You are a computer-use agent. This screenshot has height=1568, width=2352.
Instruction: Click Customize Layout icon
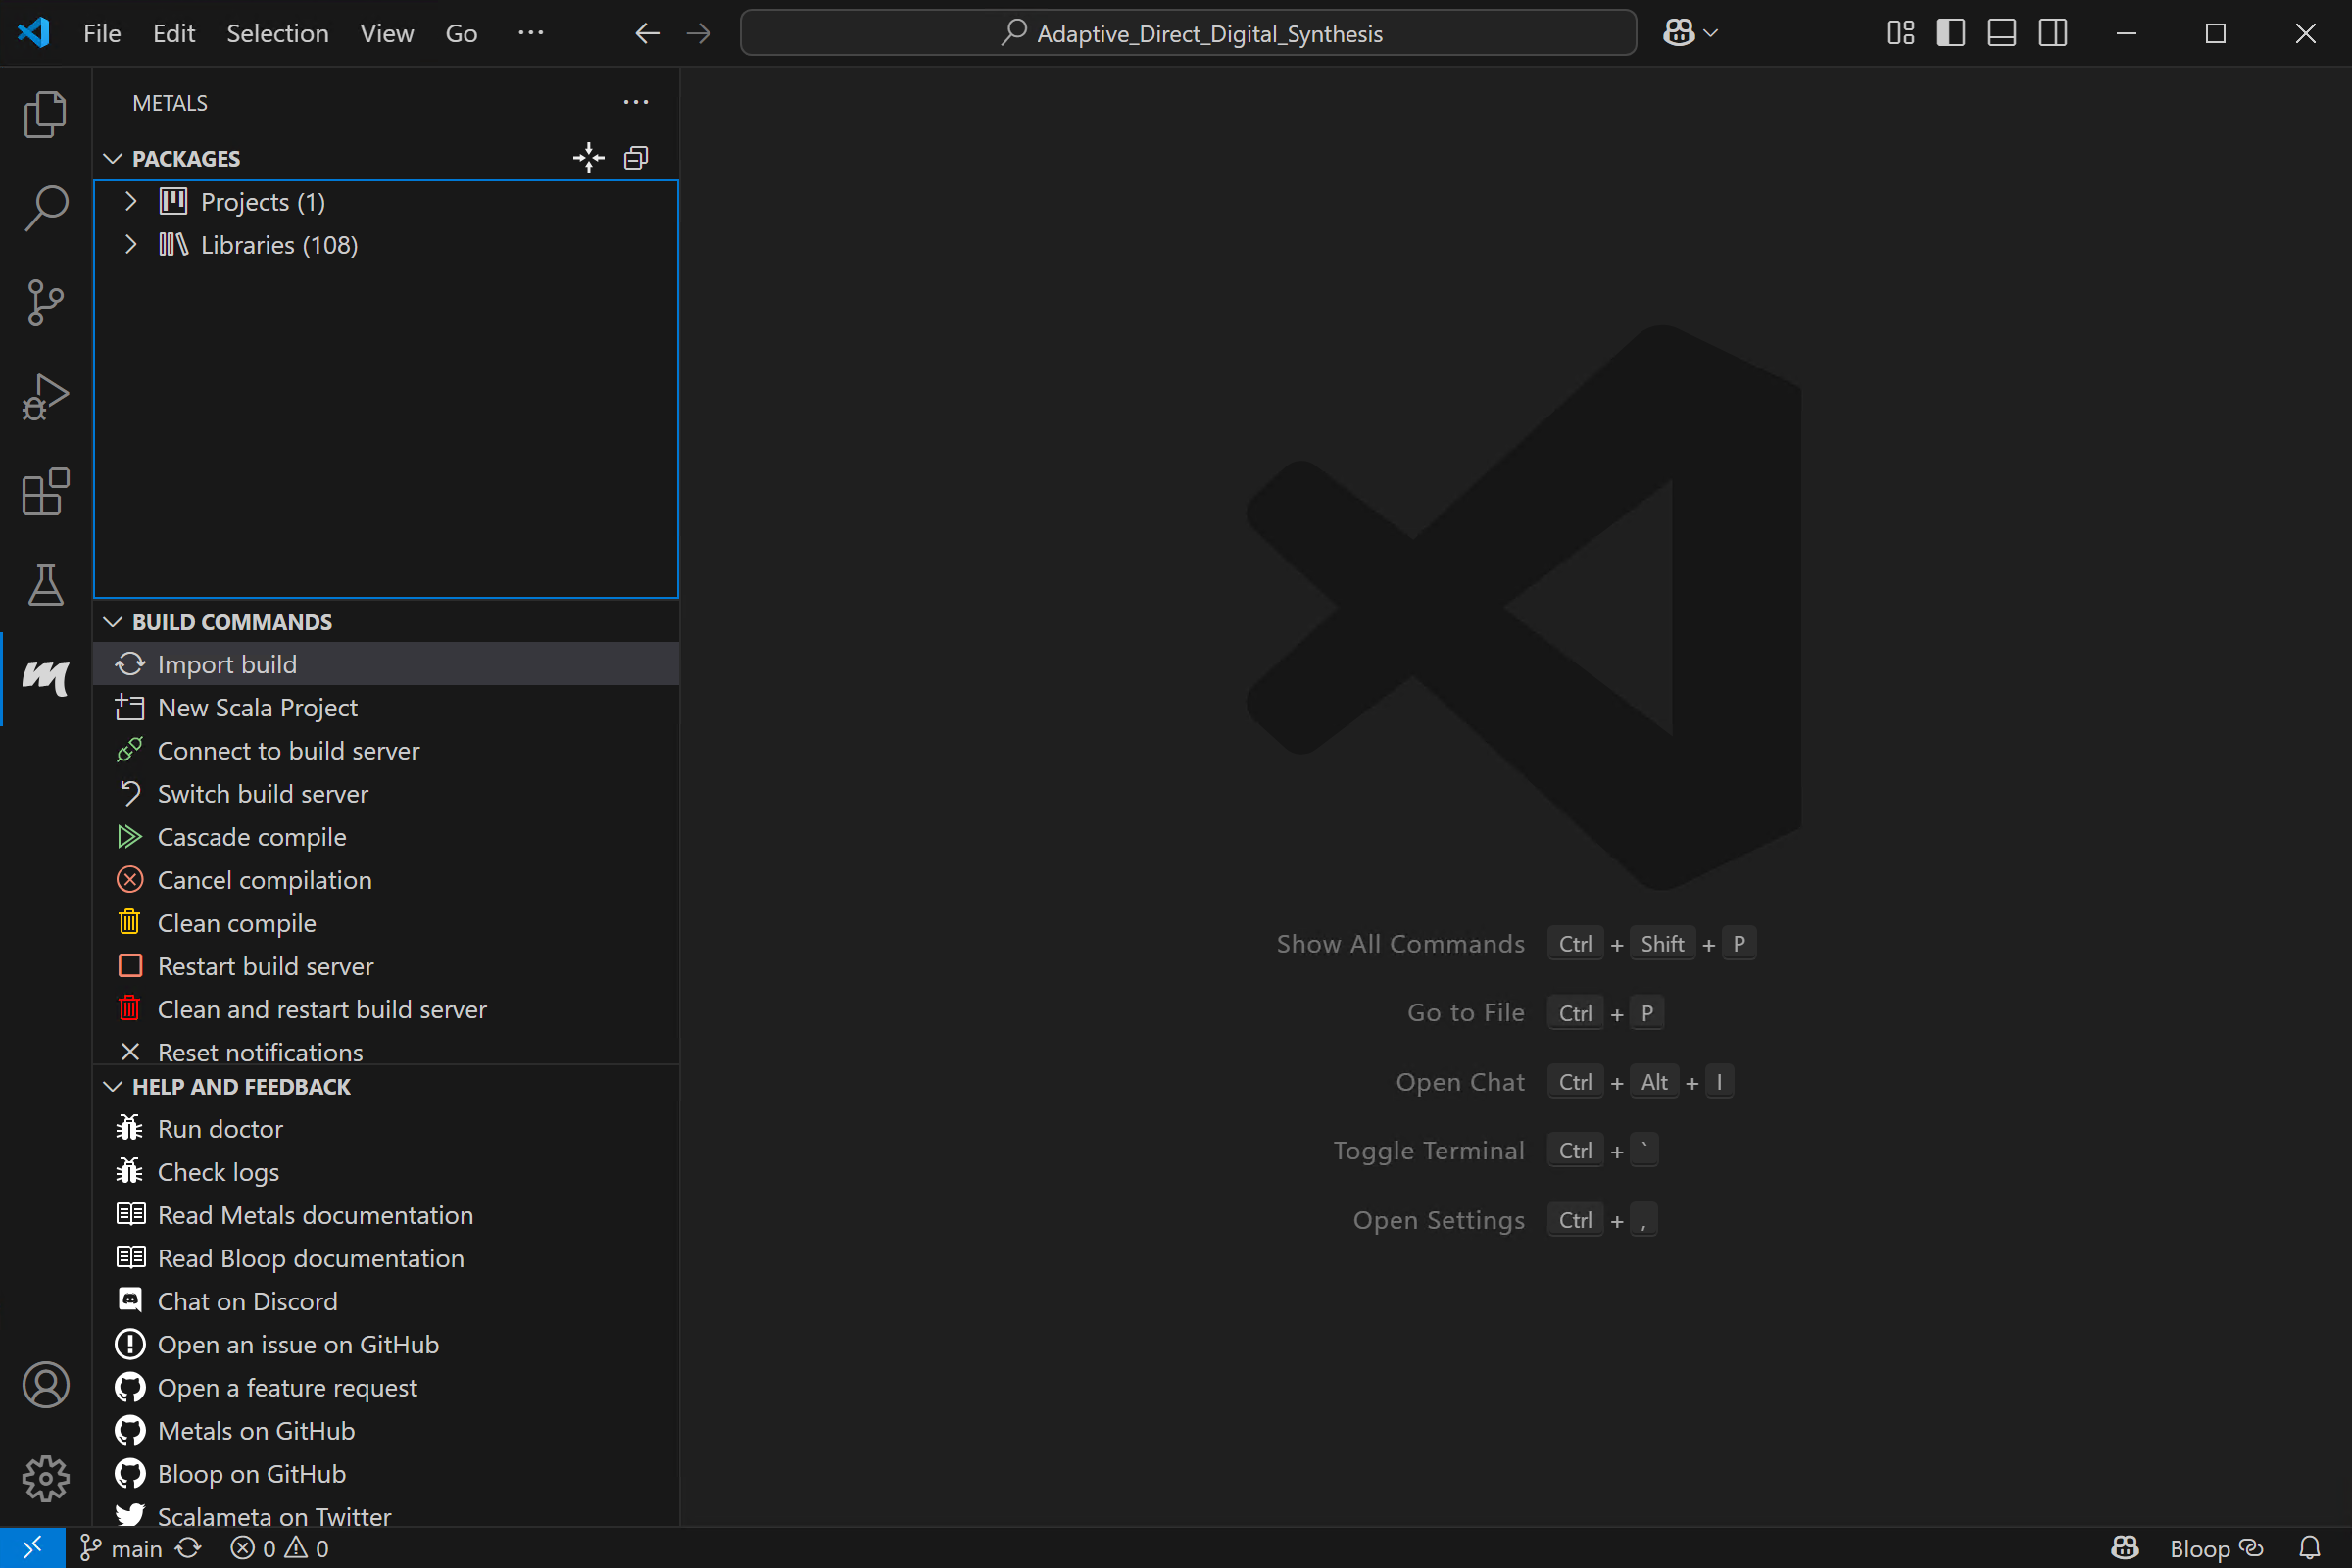click(x=1901, y=33)
